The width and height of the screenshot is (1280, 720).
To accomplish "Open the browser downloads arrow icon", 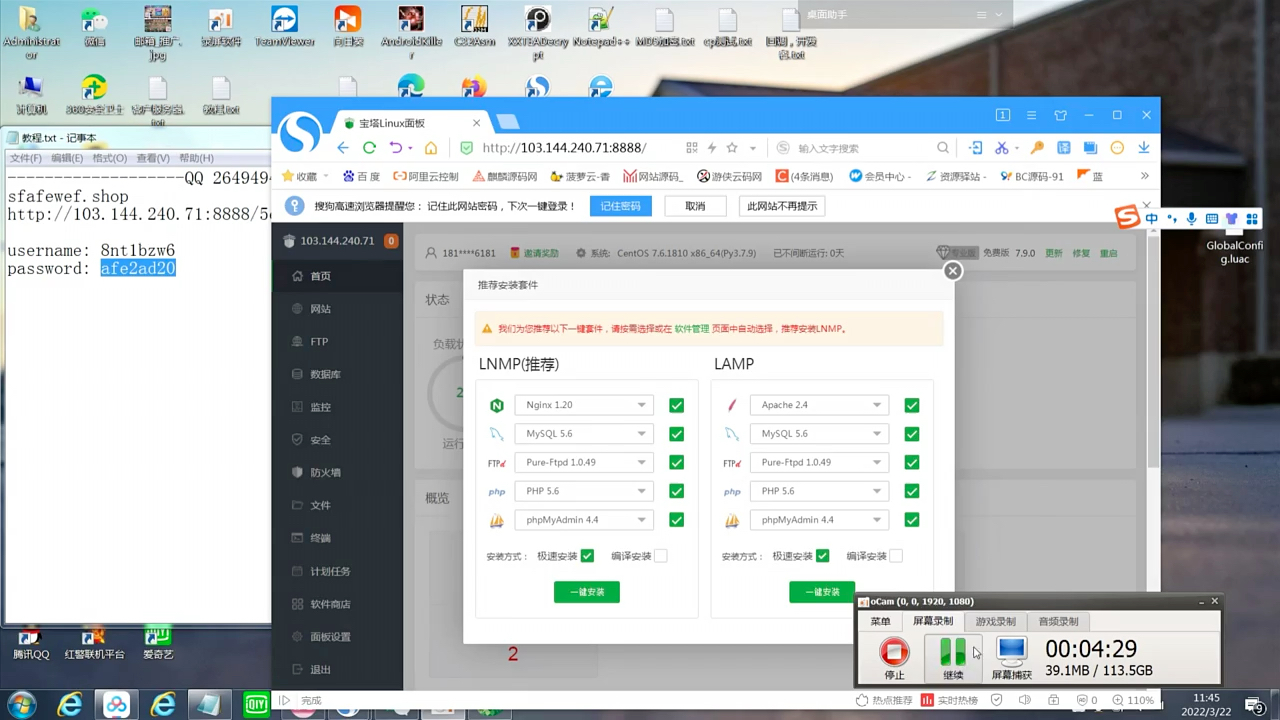I will pyautogui.click(x=1143, y=148).
